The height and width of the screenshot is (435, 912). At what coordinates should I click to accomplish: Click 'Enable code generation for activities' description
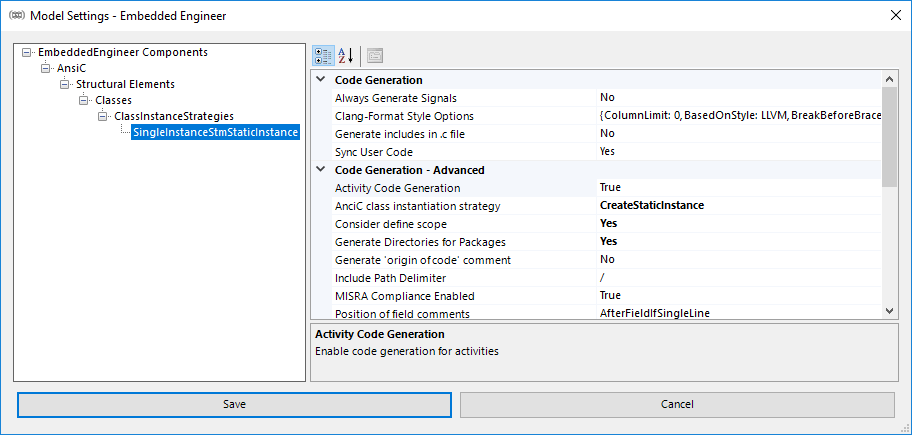click(407, 351)
